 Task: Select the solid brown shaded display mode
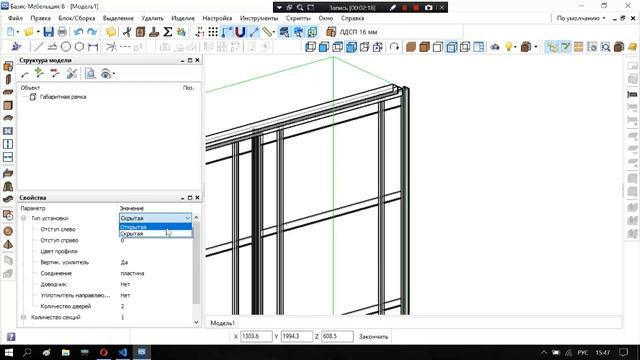[411, 47]
